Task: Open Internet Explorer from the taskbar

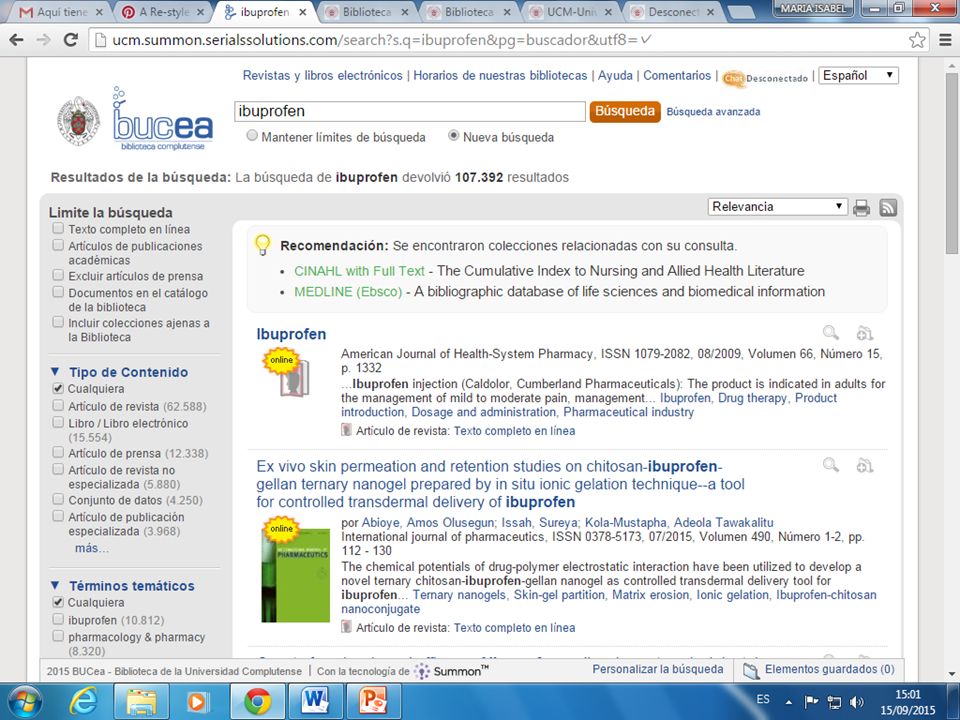Action: point(83,702)
